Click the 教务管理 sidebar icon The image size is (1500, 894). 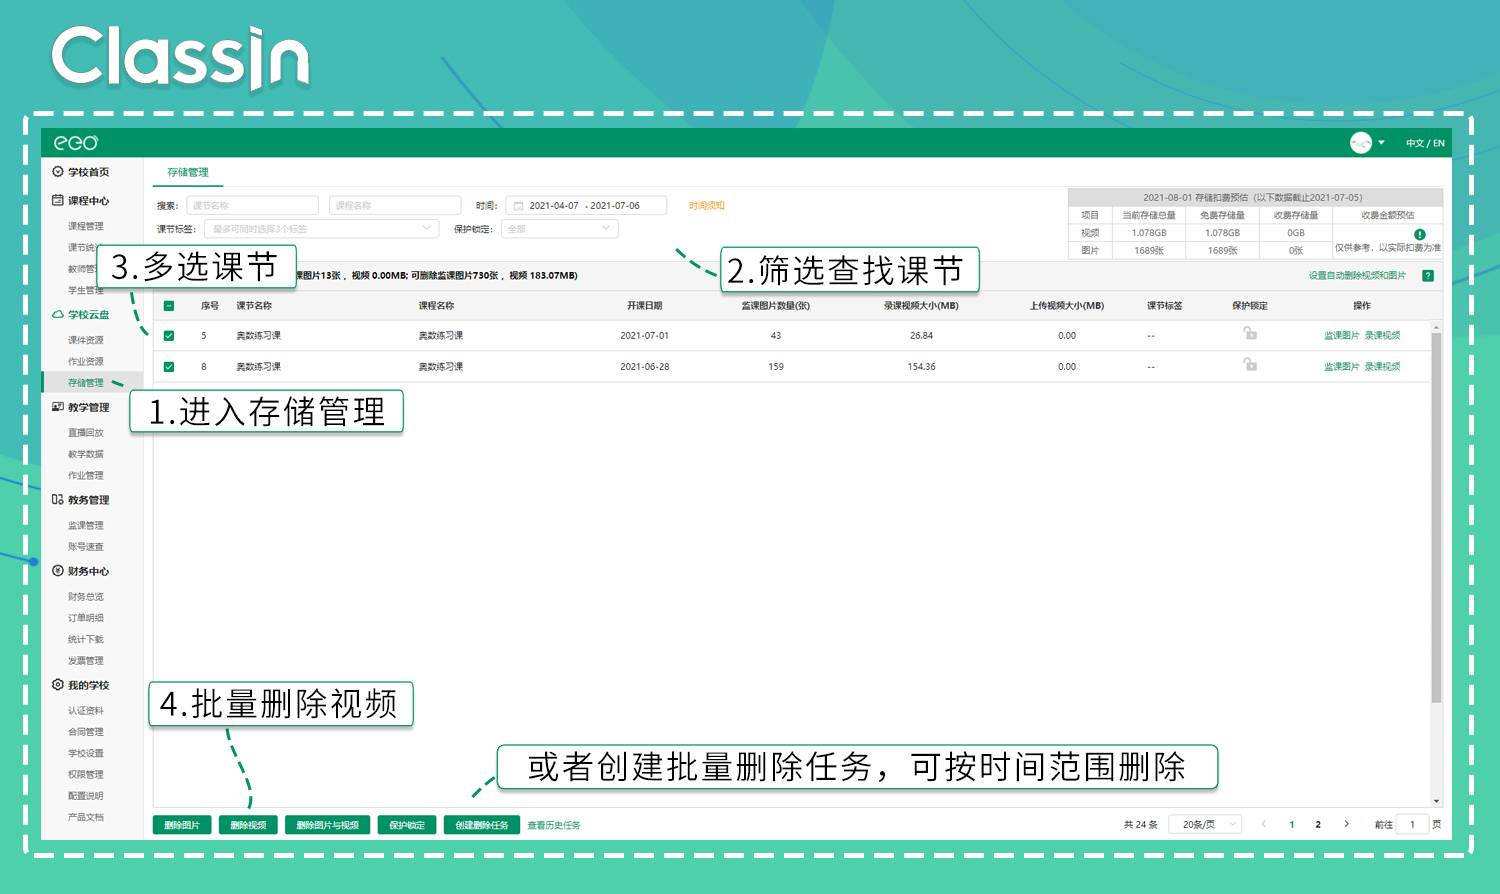point(58,499)
